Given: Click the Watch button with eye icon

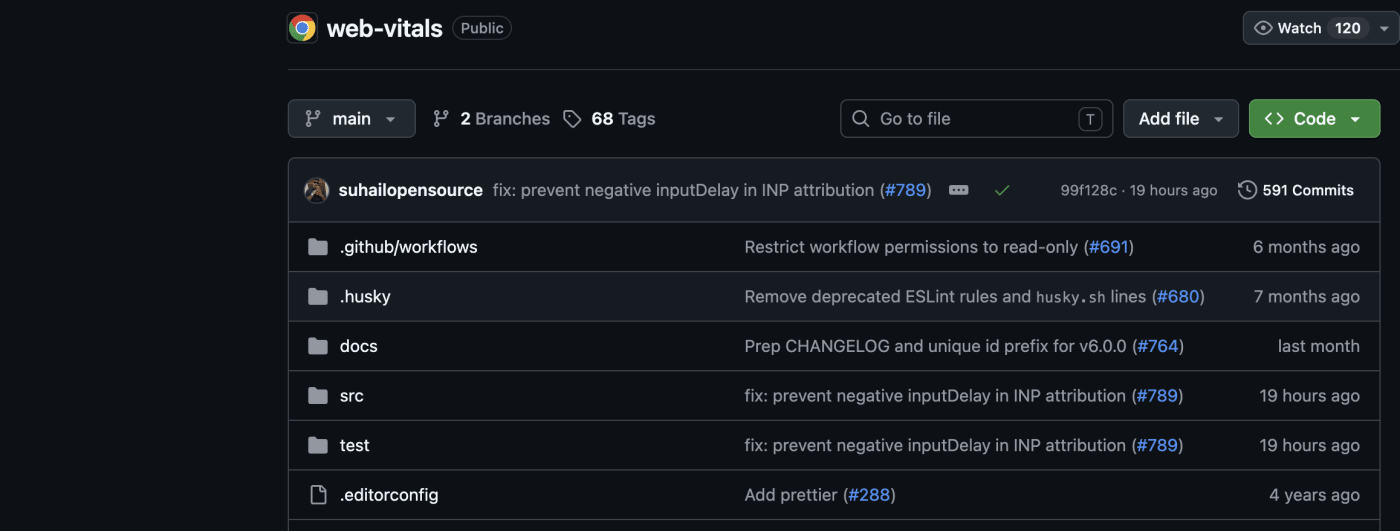Looking at the screenshot, I should pos(1308,28).
